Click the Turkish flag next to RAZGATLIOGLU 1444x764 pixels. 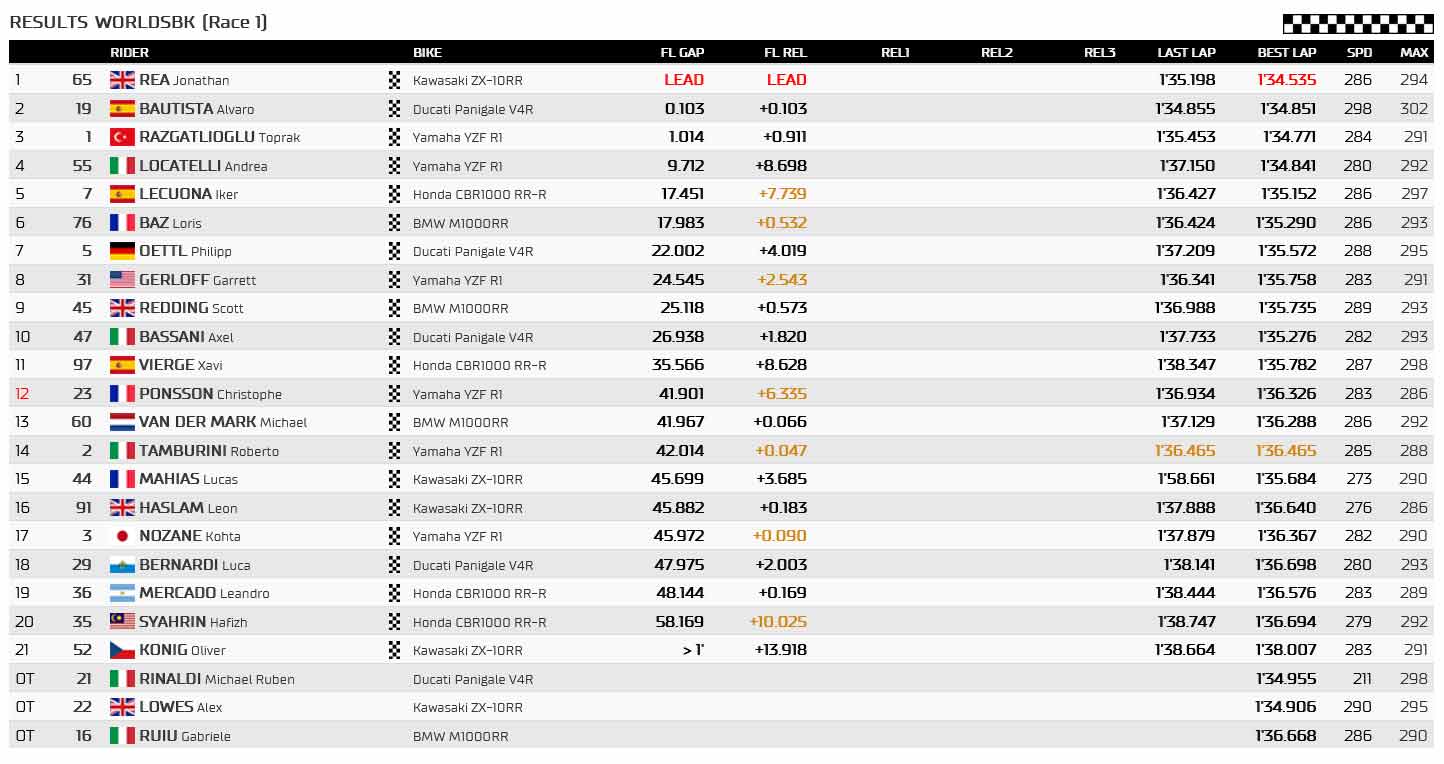122,137
